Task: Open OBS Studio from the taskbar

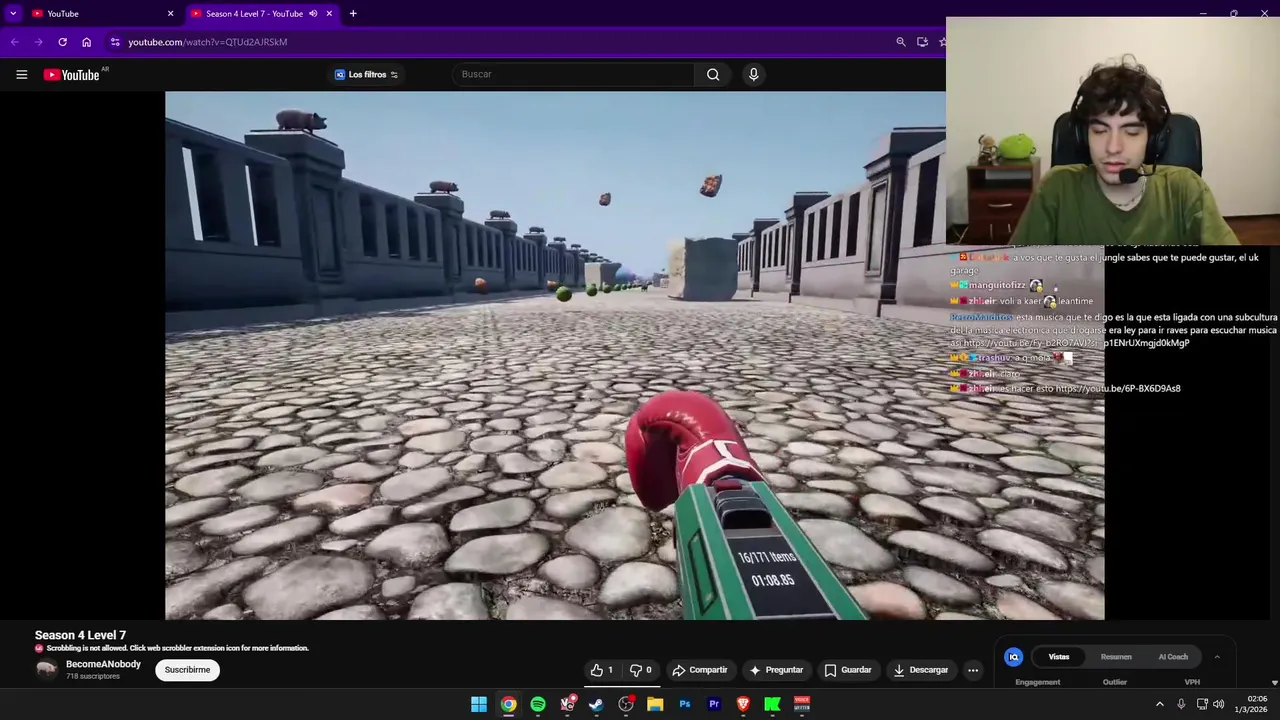Action: coord(626,704)
